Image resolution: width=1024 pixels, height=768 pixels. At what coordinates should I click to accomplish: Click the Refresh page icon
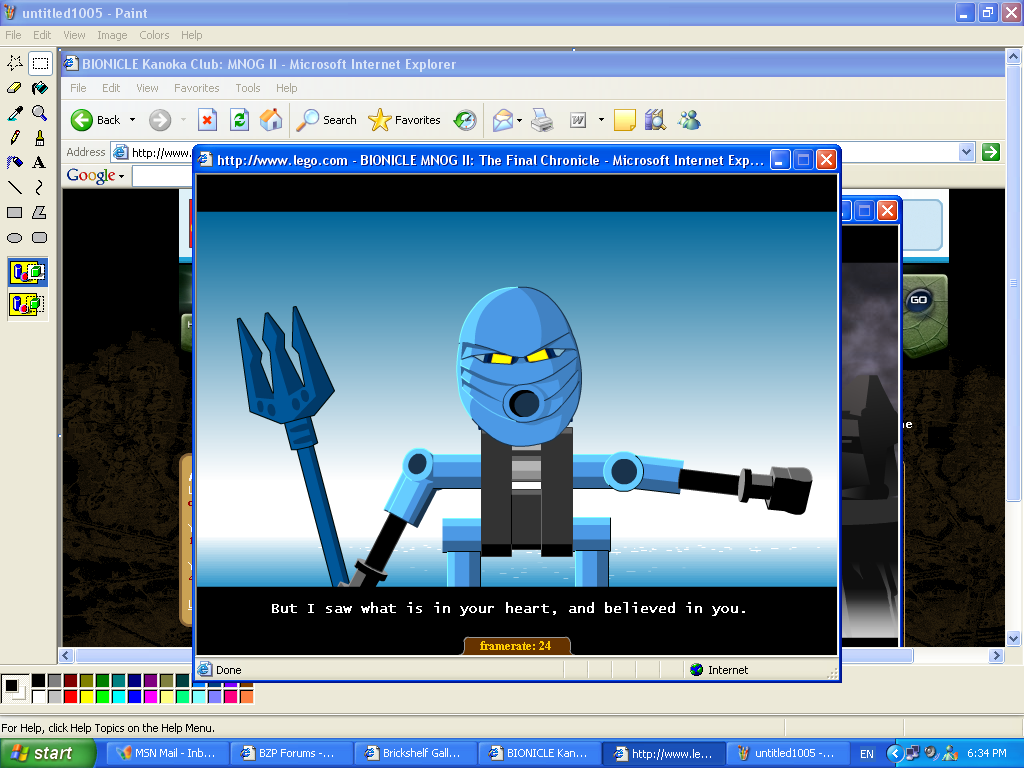click(x=240, y=120)
